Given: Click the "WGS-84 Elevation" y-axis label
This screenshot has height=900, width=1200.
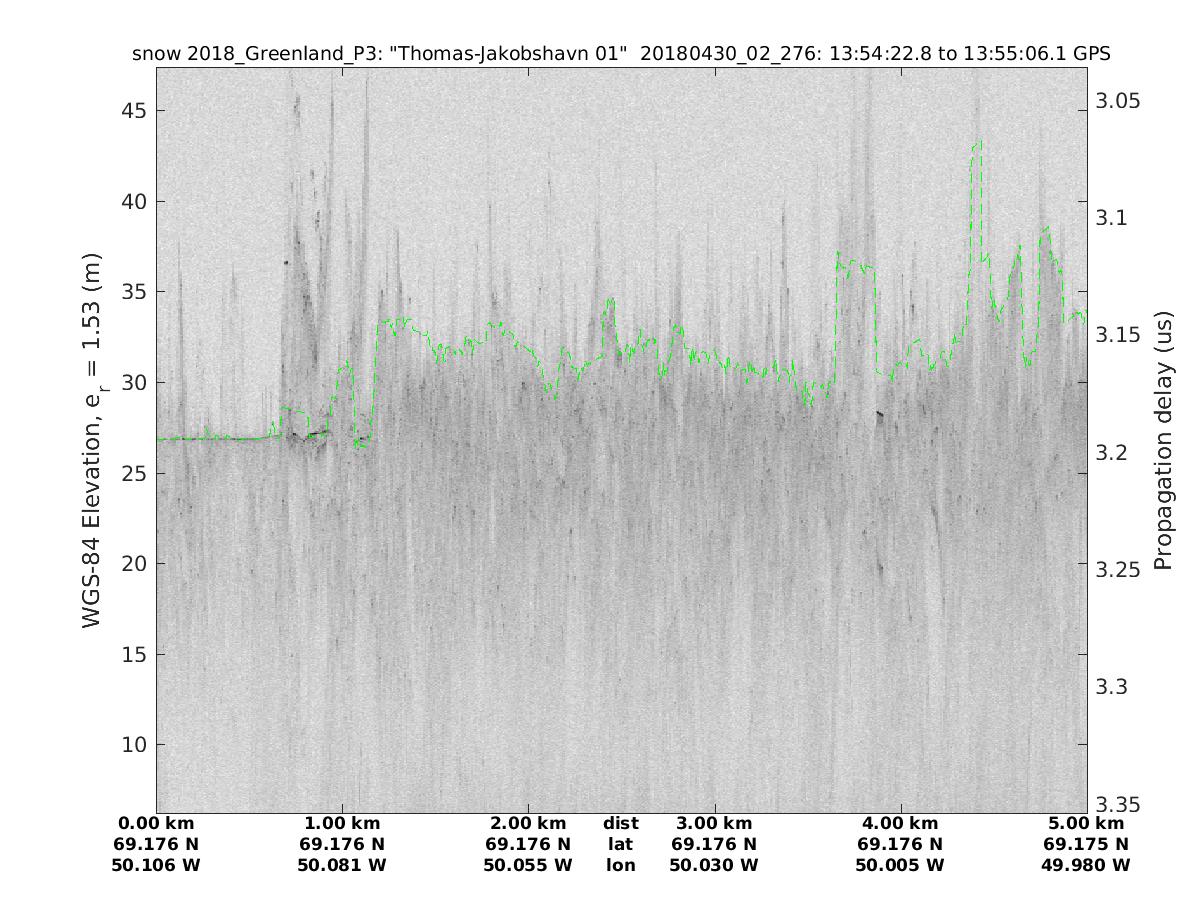Looking at the screenshot, I should 93,440.
